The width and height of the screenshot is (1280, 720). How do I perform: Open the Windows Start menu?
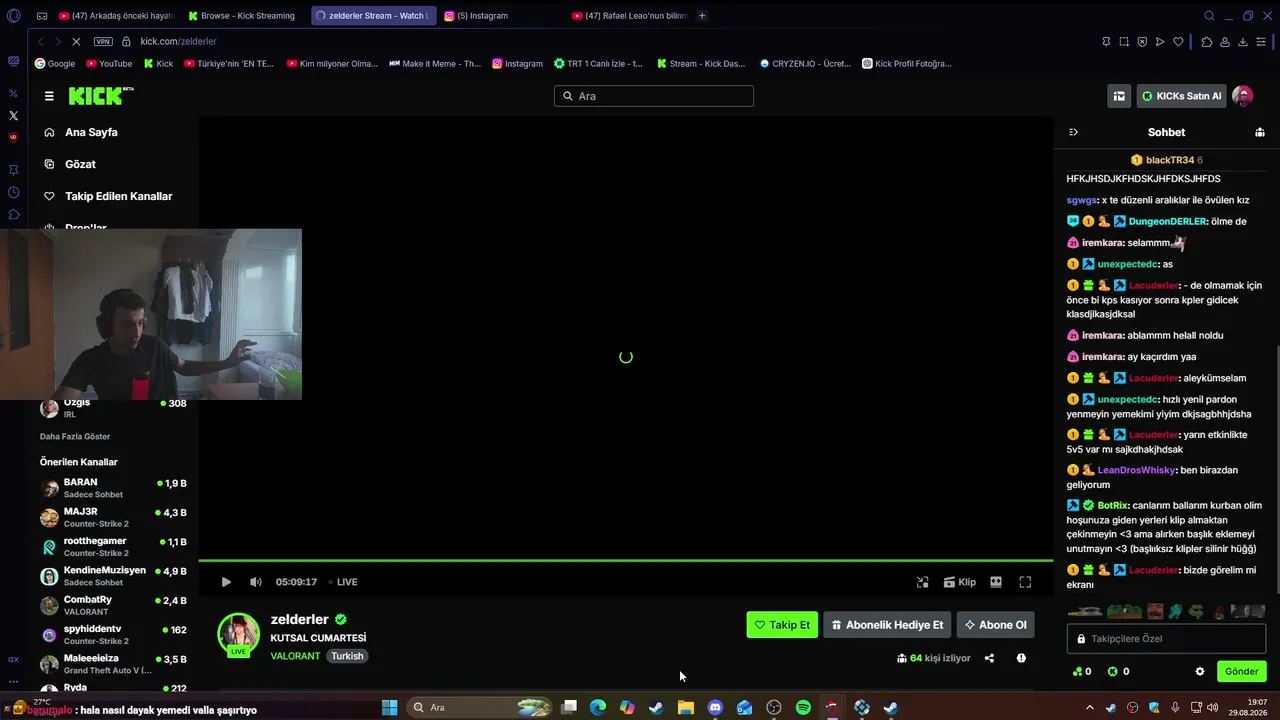pyautogui.click(x=390, y=708)
